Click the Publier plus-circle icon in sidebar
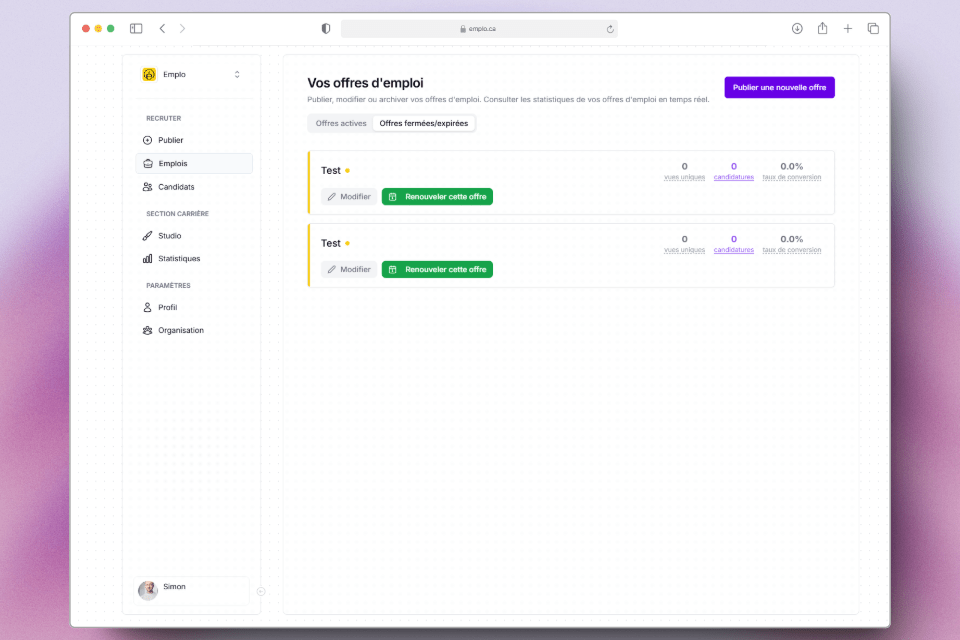960x640 pixels. click(148, 140)
